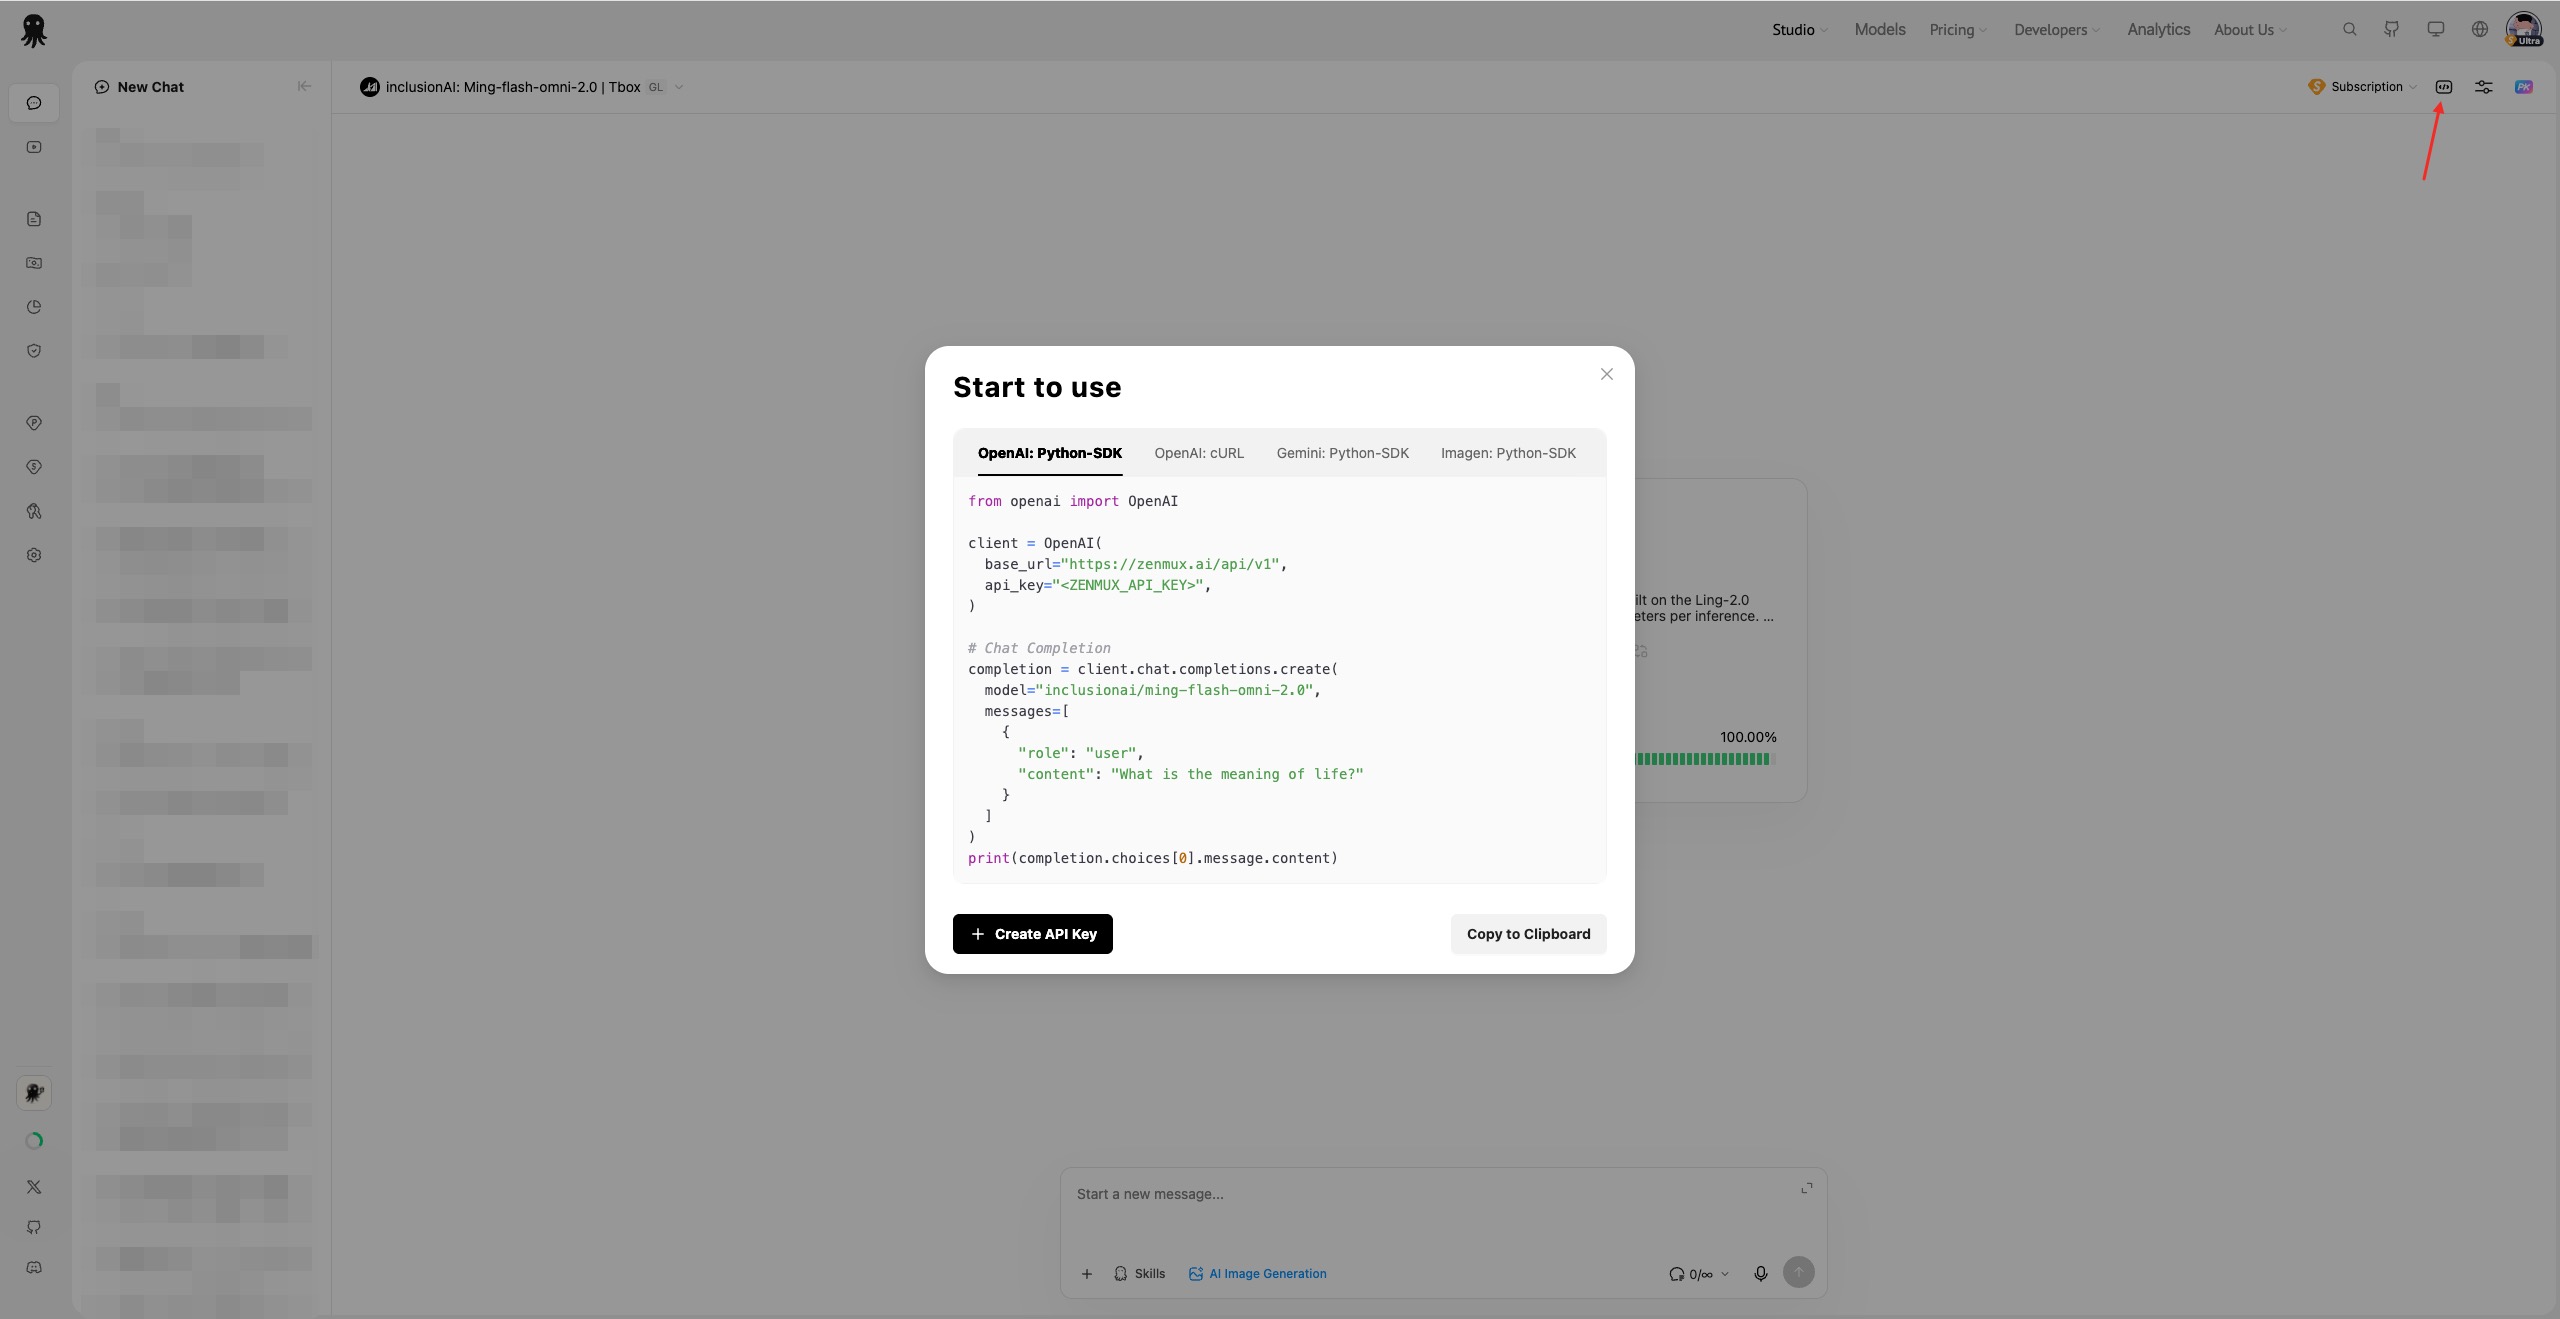Open the X (Twitter) link in sidebar
The image size is (2560, 1319).
tap(34, 1187)
